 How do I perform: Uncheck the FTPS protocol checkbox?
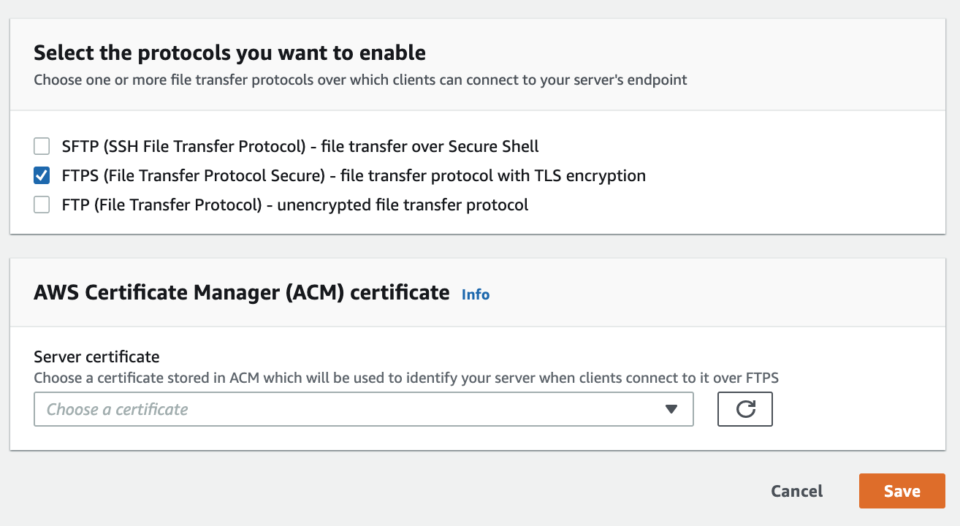click(41, 176)
